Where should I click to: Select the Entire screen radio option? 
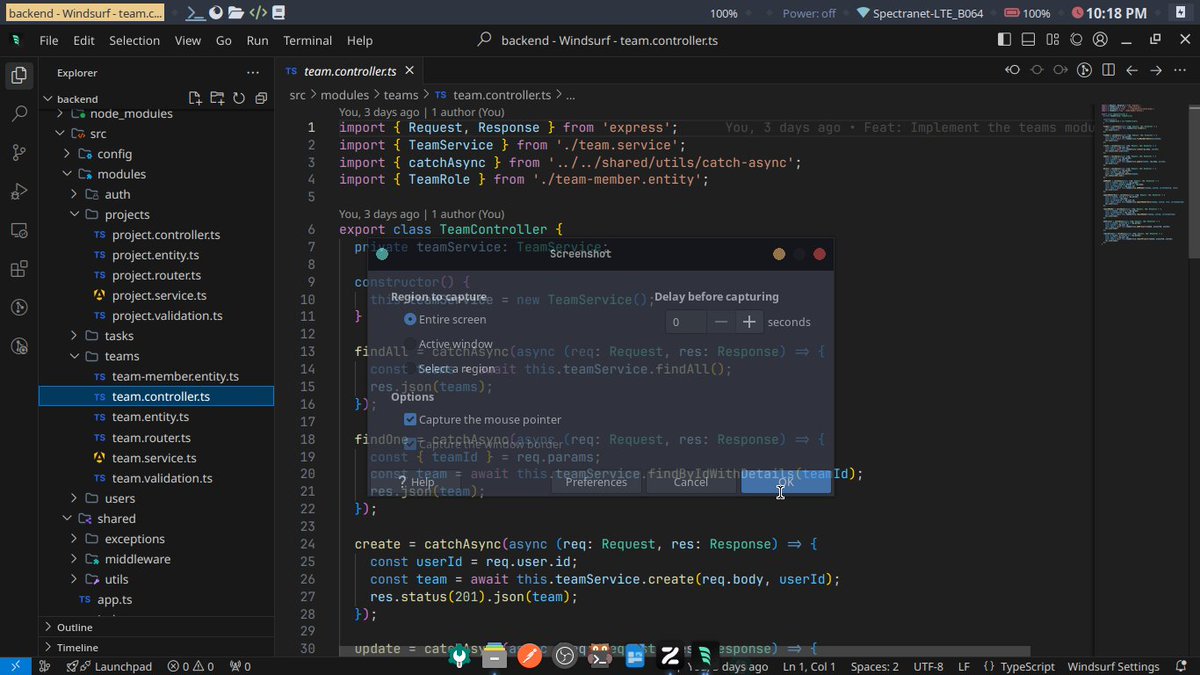445,319
